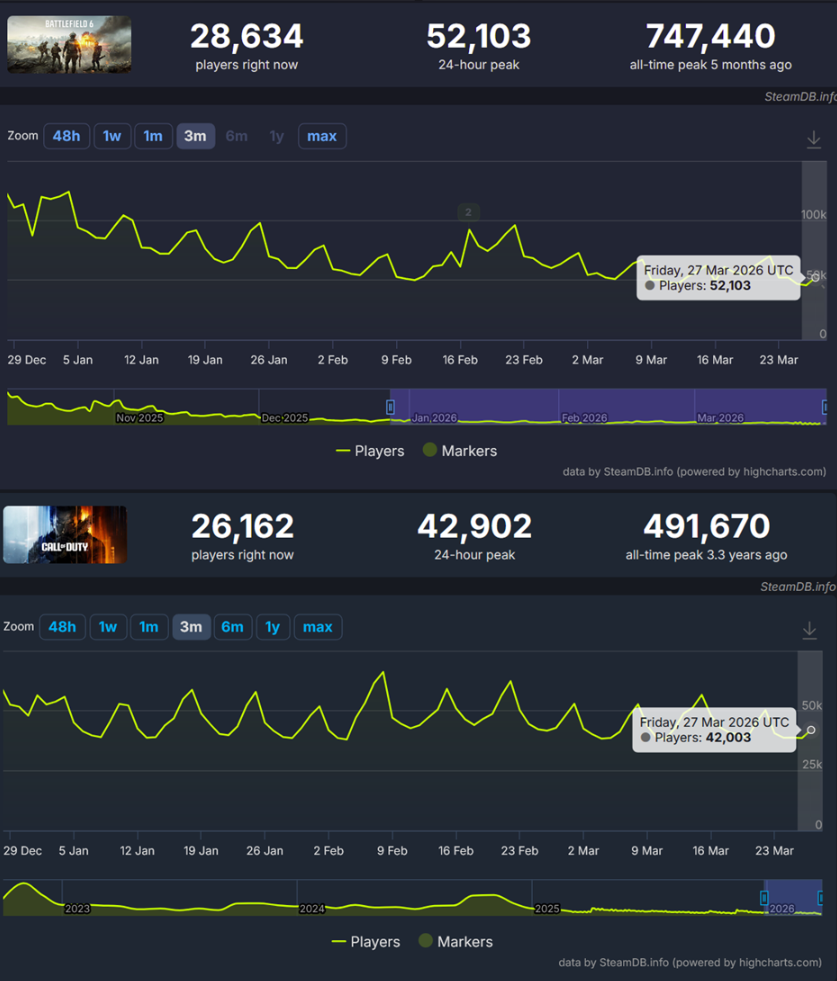This screenshot has height=981, width=837.
Task: Select 1y zoom on Call of Duty chart
Action: pos(273,627)
